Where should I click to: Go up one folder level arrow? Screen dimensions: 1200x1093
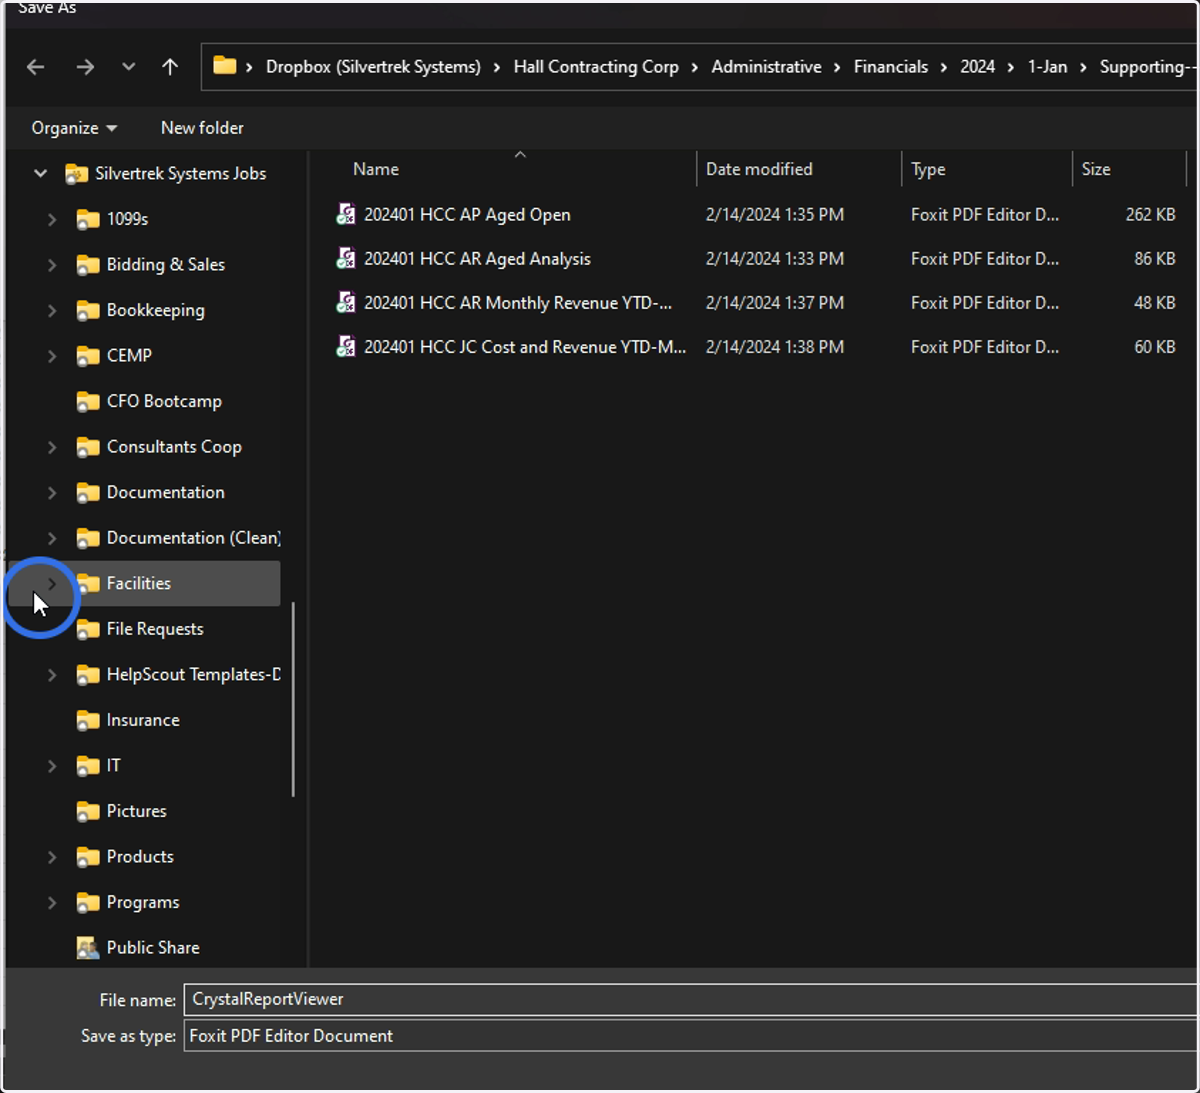point(170,67)
